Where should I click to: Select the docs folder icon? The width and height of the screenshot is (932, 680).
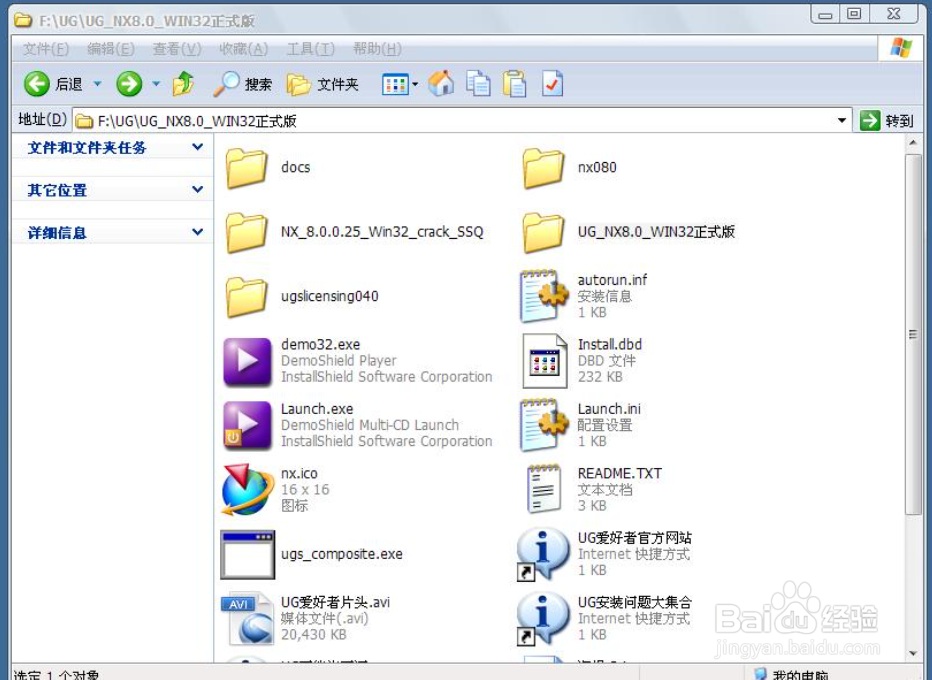(x=246, y=168)
